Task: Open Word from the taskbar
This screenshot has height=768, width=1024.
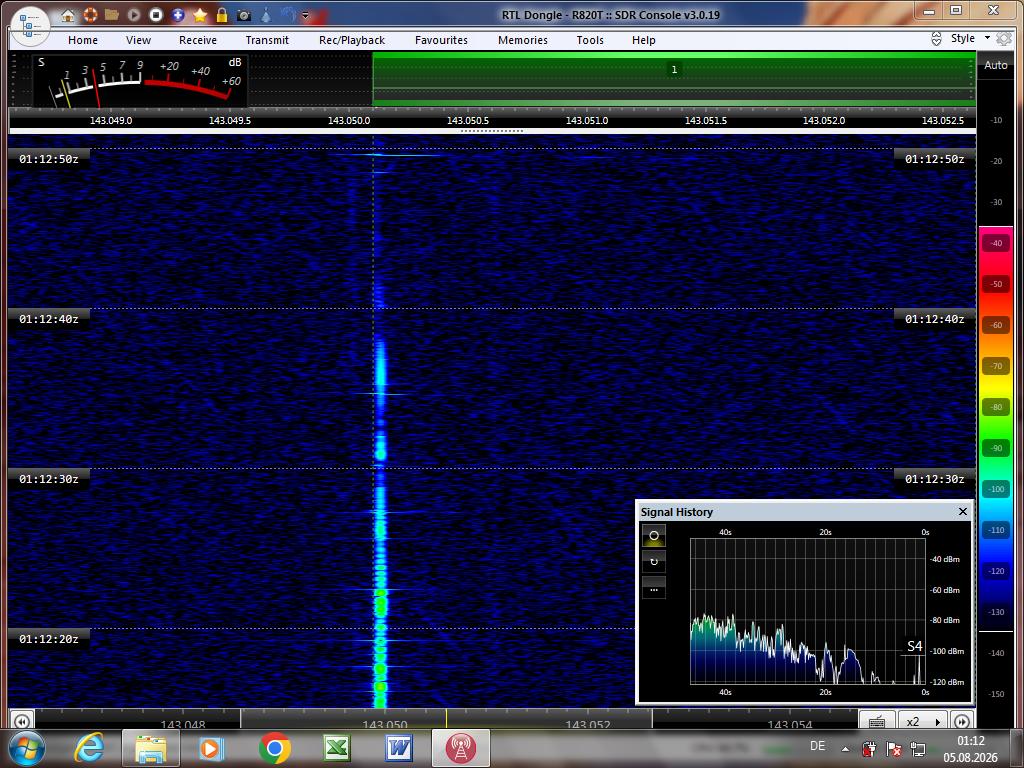Action: coord(399,749)
